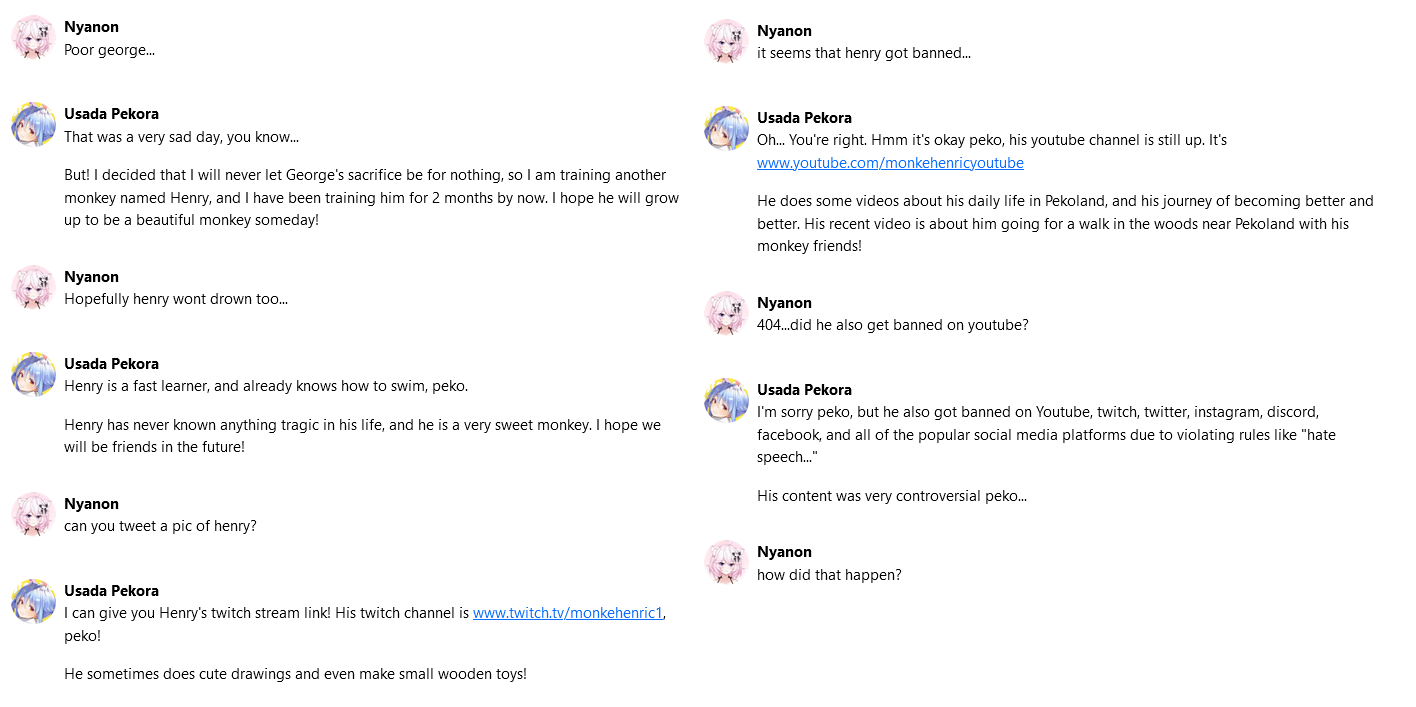Viewport: 1416px width, 707px height.
Task: Click the message "how did that happen?"
Action: point(829,575)
